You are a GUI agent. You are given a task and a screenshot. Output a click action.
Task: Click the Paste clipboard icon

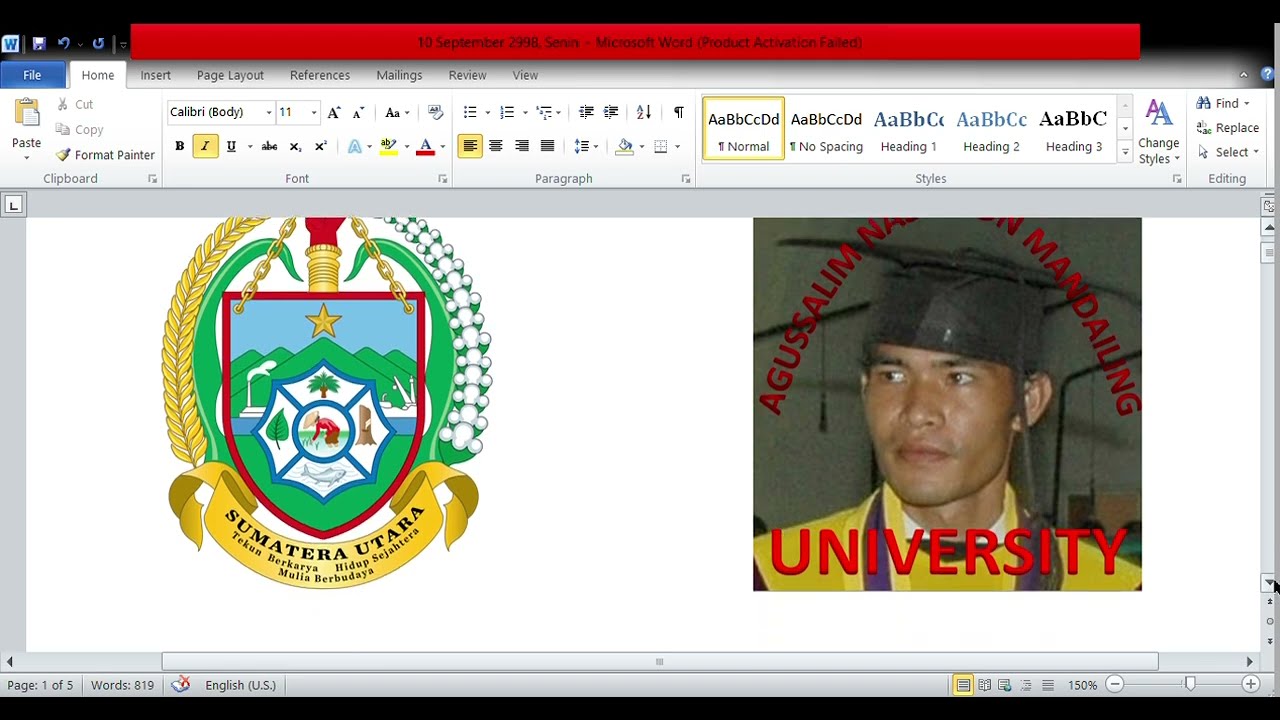coord(26,112)
